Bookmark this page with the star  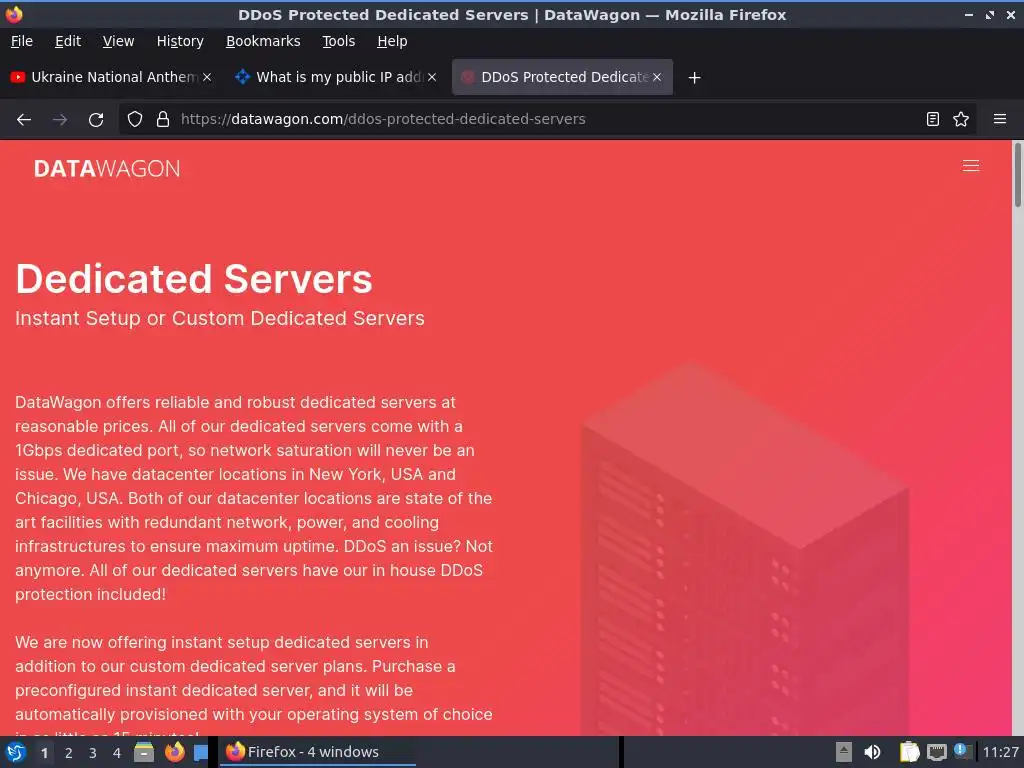coord(961,119)
